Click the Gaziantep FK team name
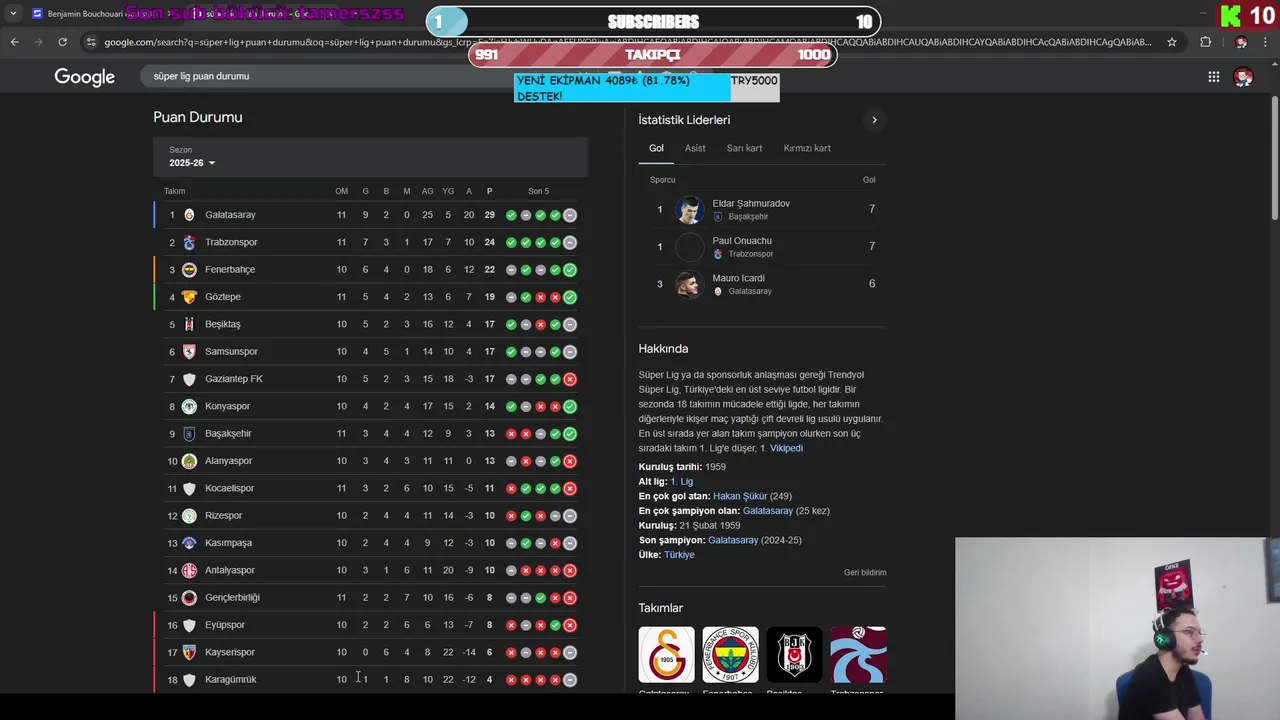 click(234, 379)
